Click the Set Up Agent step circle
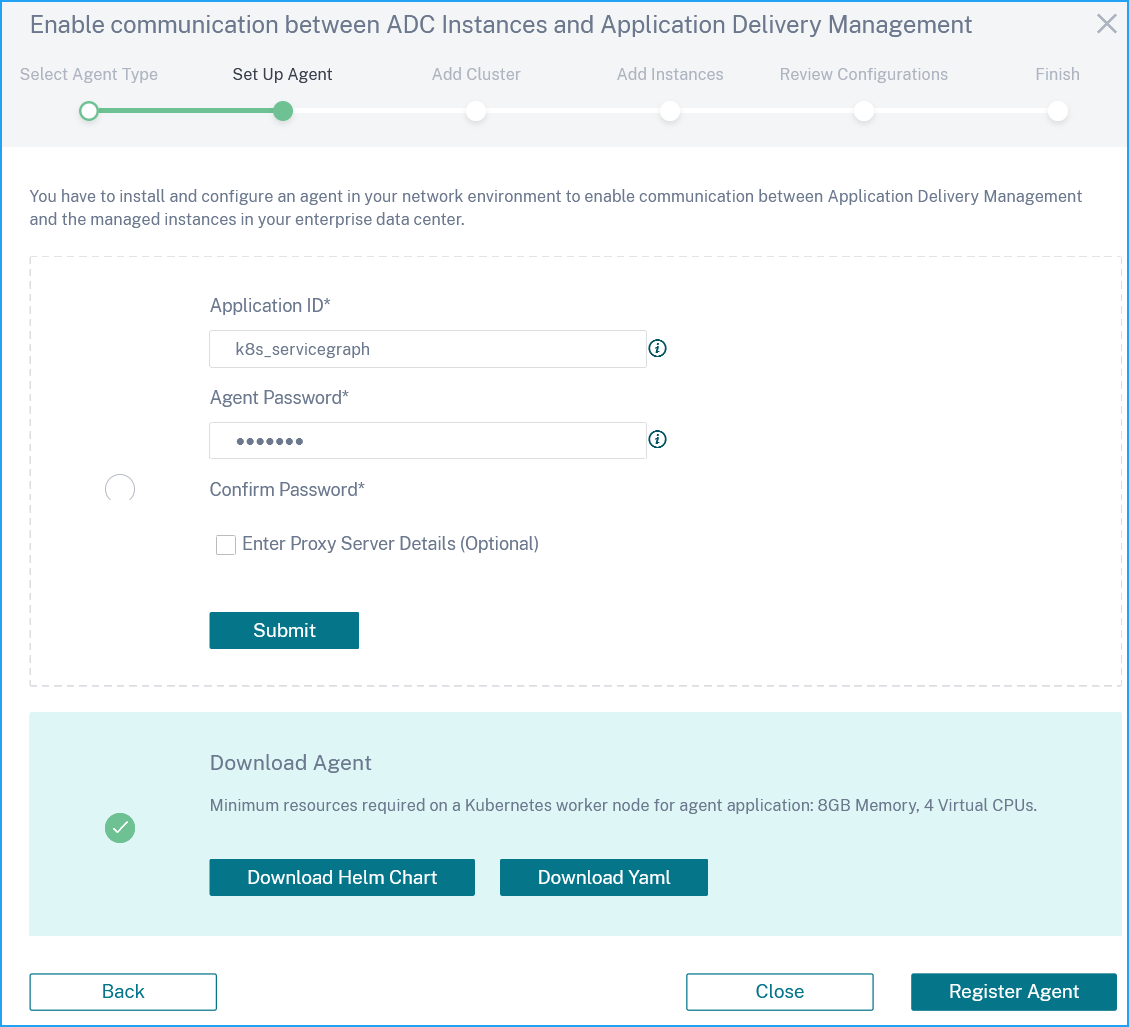This screenshot has height=1027, width=1129. point(283,111)
